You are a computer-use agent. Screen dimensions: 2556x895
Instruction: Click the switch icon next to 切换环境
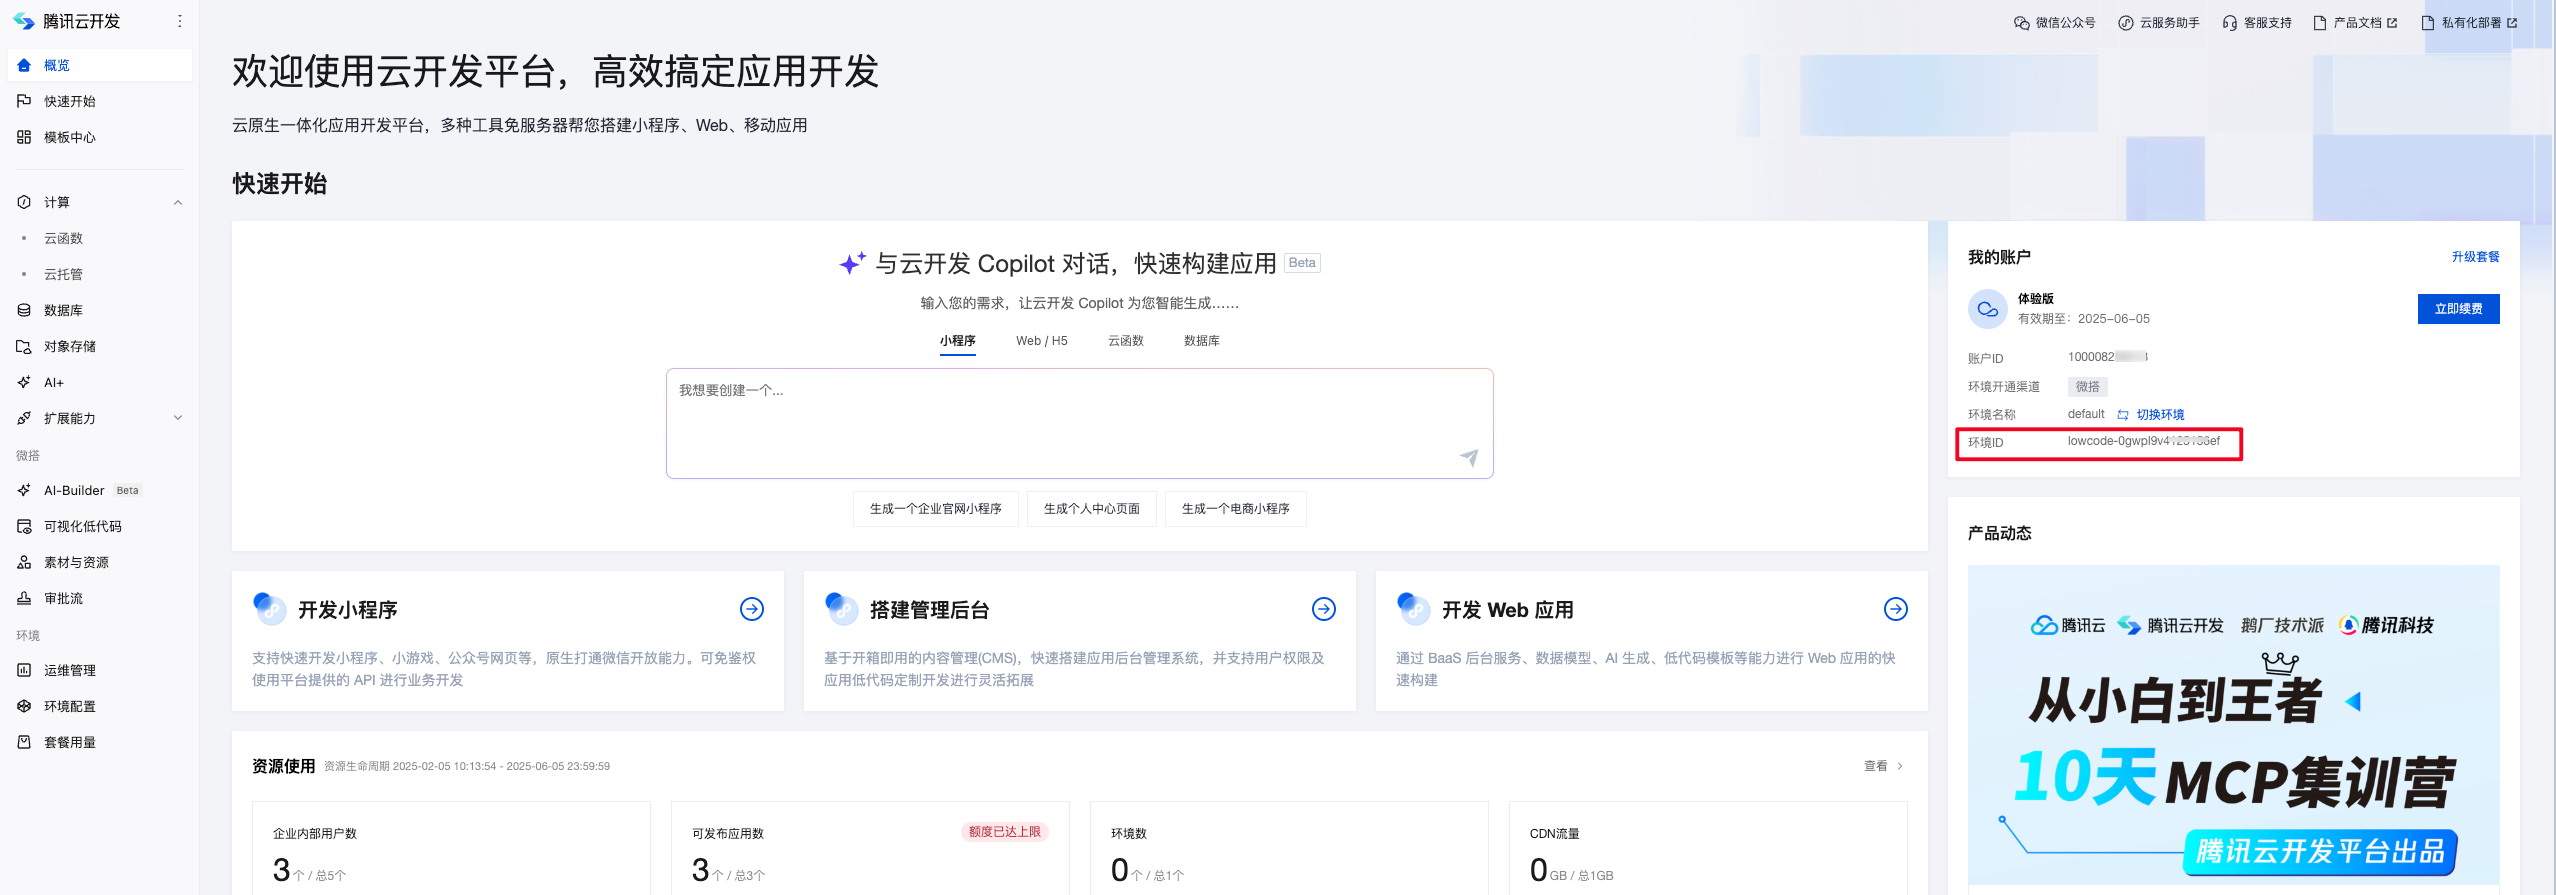click(x=2123, y=415)
